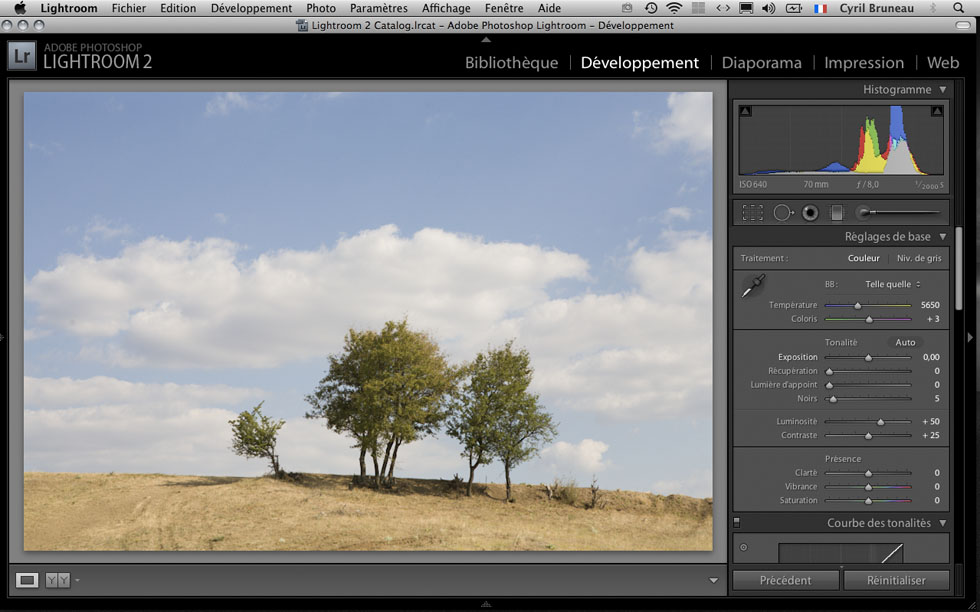Click the Noirs slider

[x=868, y=398]
